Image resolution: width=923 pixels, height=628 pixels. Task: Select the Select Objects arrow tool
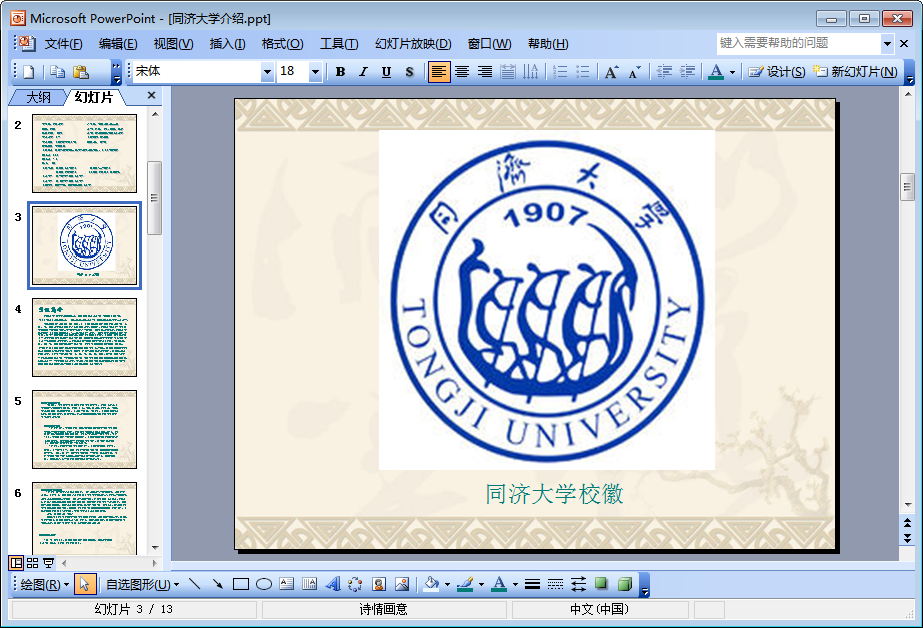coord(84,584)
